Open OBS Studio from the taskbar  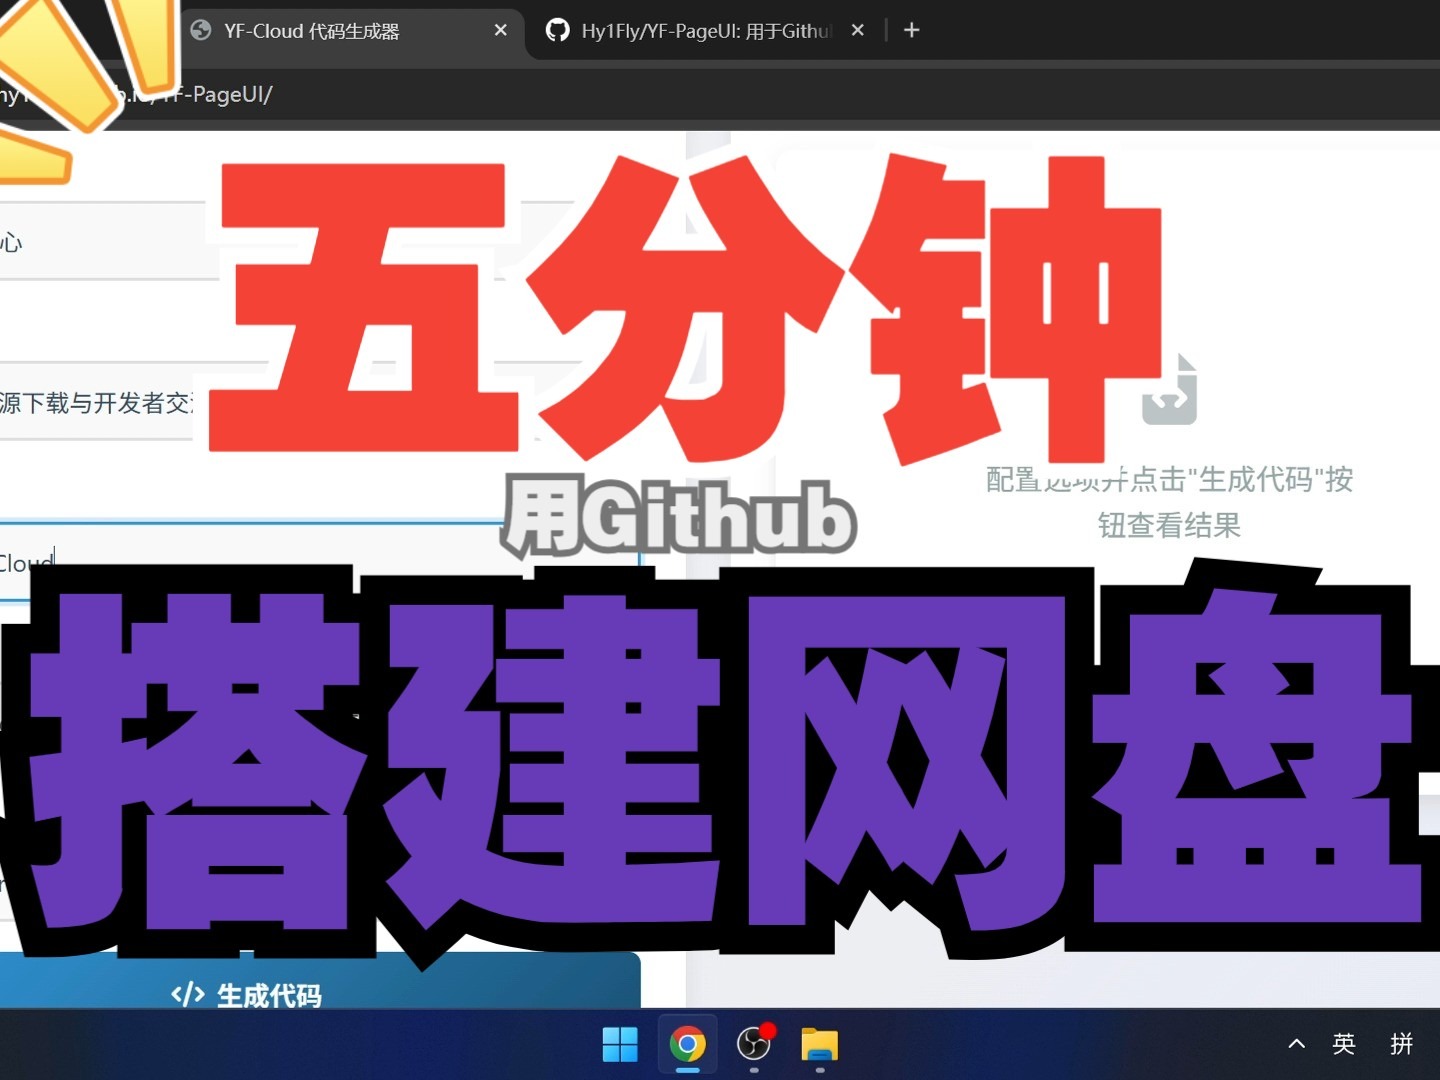tap(754, 1045)
